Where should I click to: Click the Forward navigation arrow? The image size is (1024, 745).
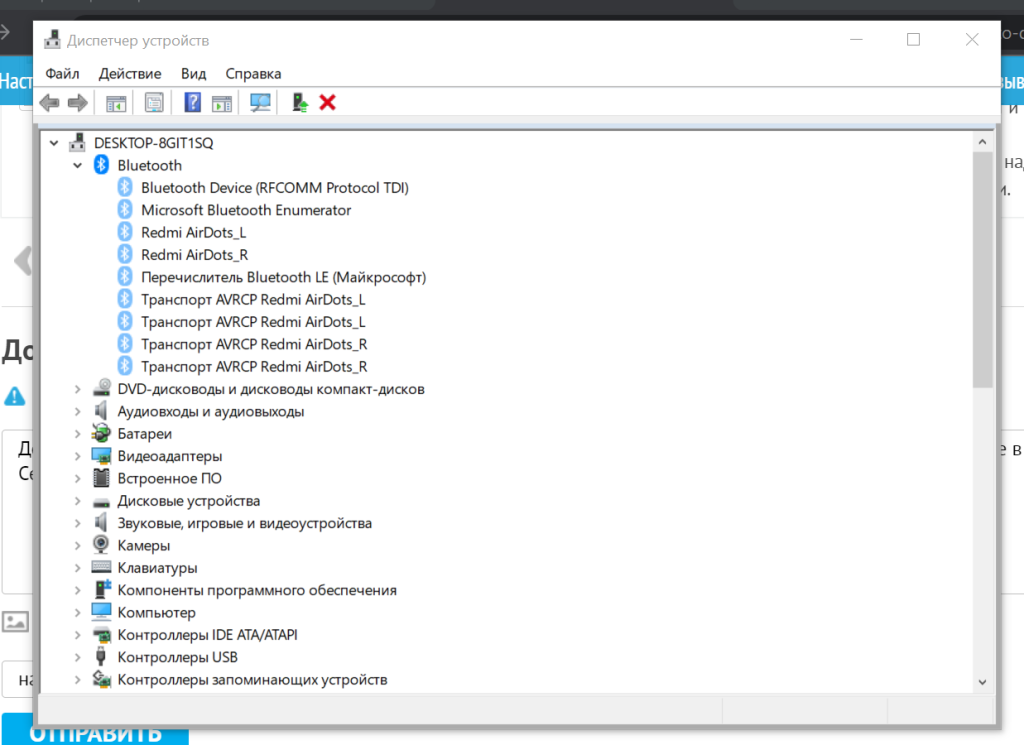(77, 102)
